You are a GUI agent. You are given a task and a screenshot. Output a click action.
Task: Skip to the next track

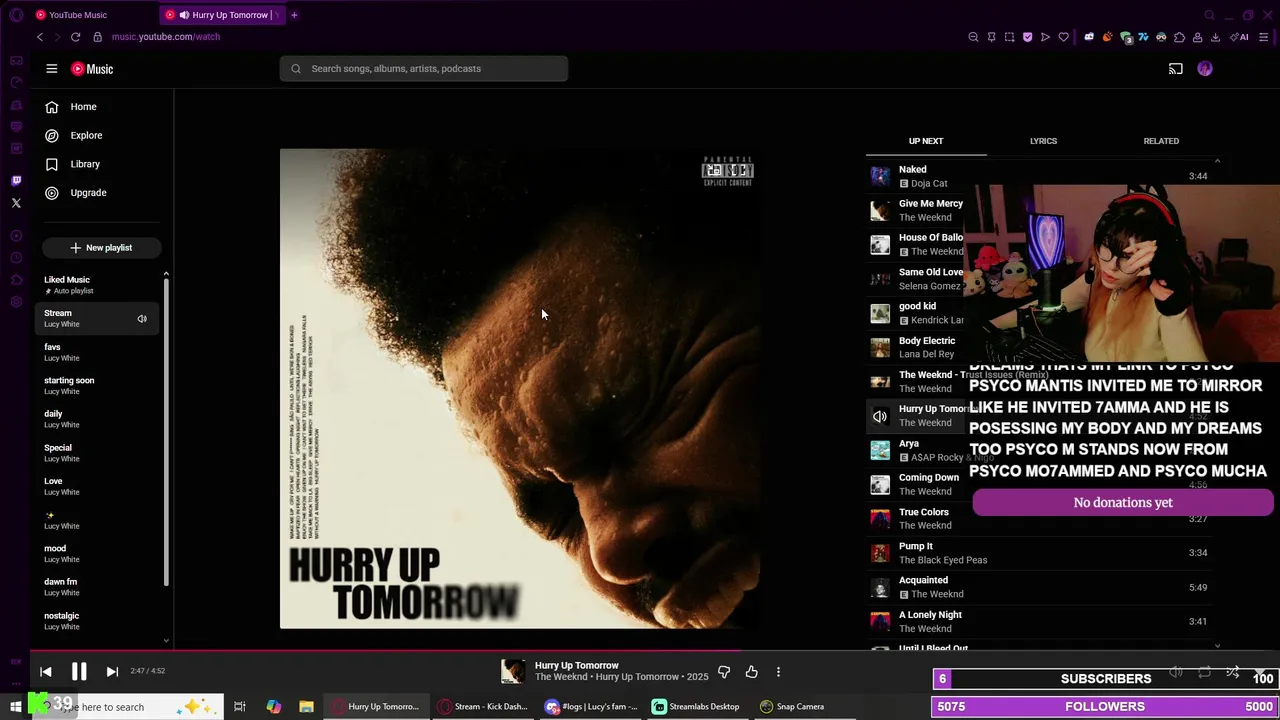coord(112,672)
